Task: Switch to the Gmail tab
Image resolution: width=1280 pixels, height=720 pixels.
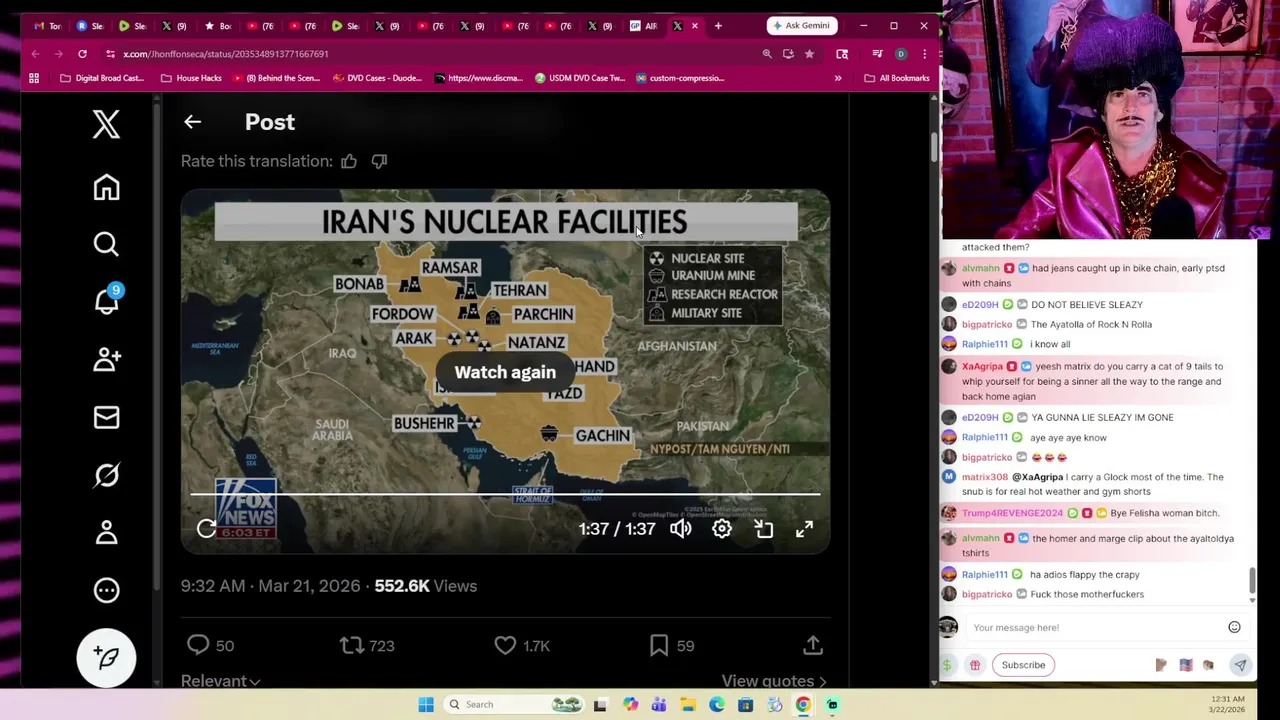Action: [47, 26]
